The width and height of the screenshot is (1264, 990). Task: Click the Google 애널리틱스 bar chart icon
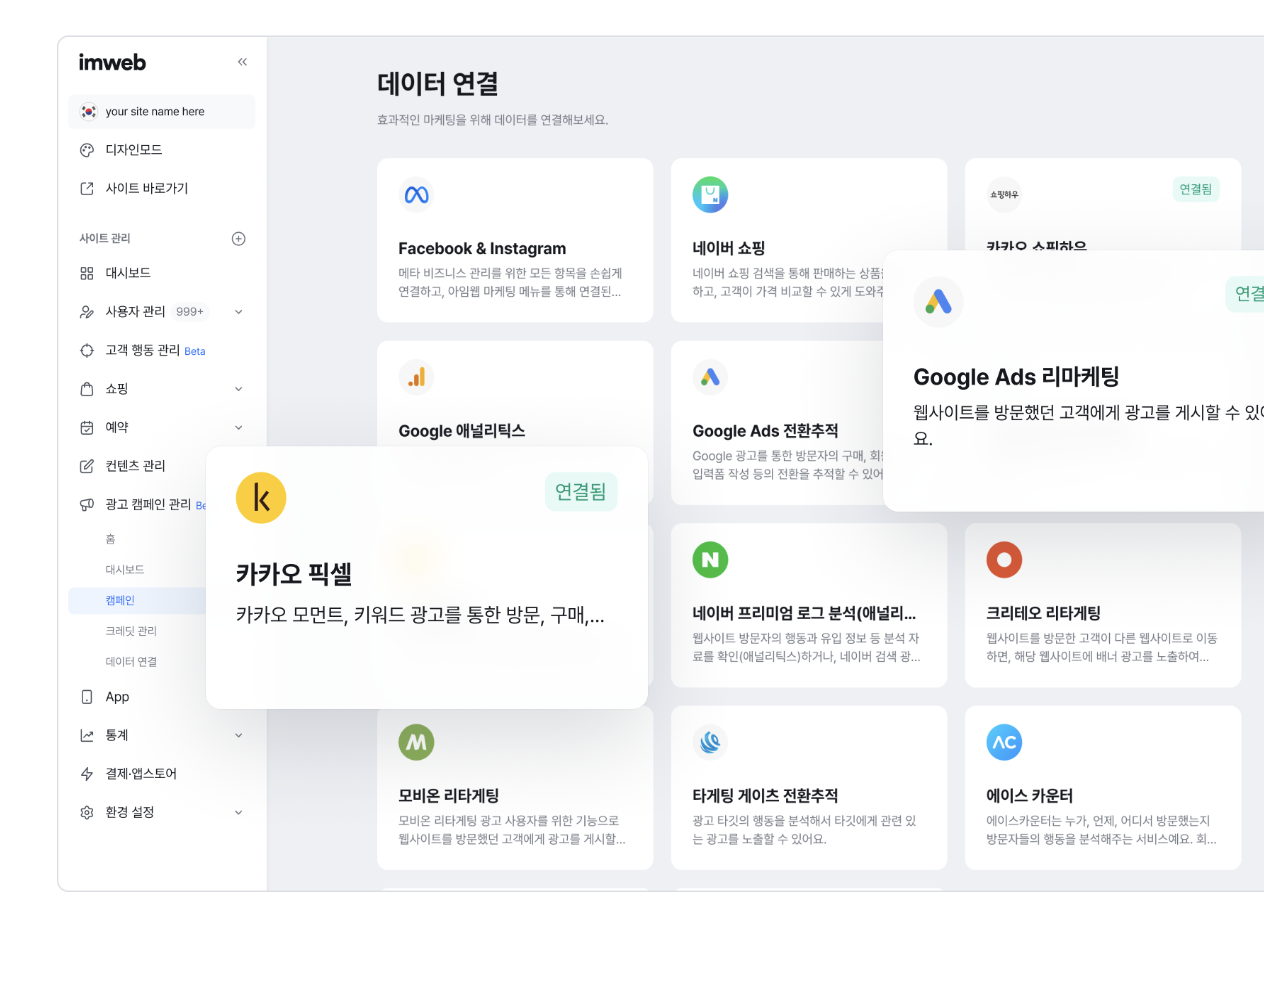(416, 377)
